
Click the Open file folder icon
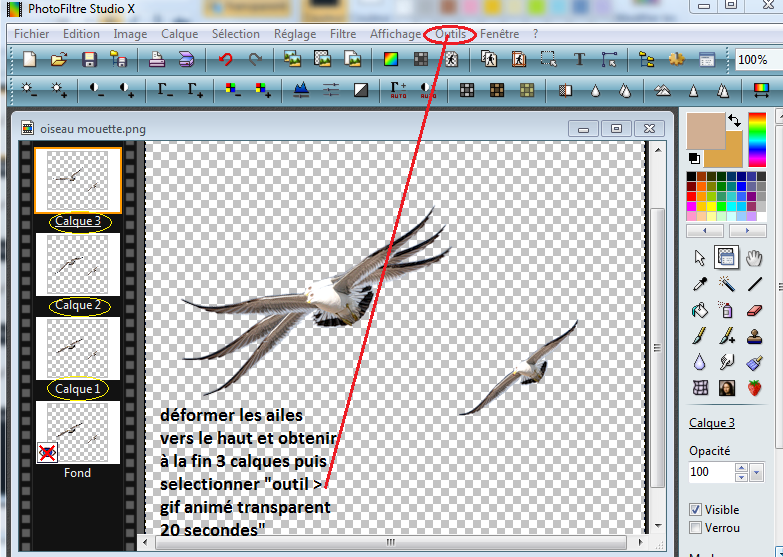(x=59, y=60)
